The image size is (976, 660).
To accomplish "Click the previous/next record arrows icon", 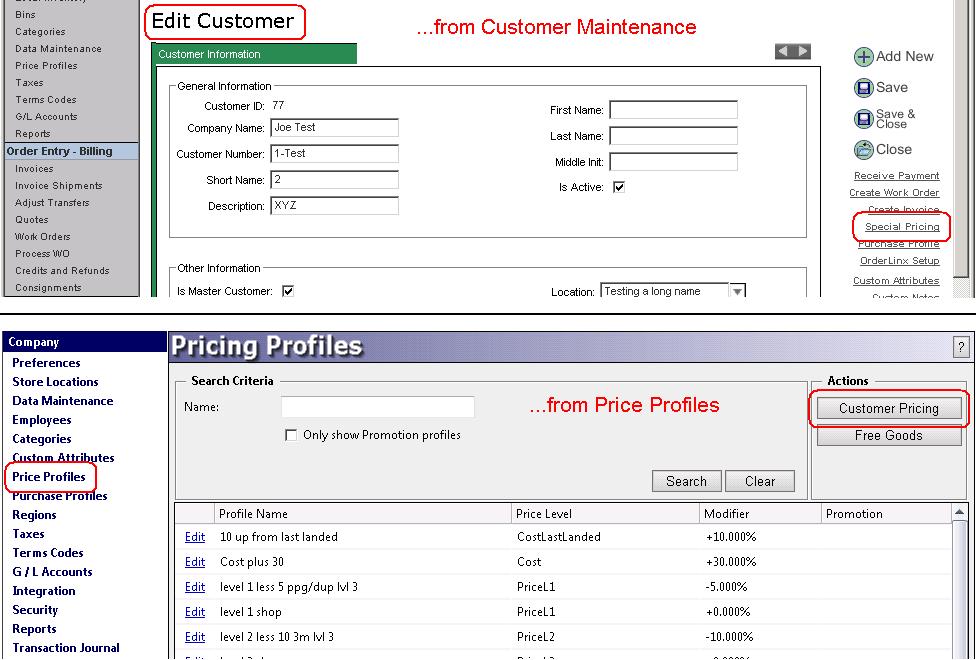I will 793,52.
